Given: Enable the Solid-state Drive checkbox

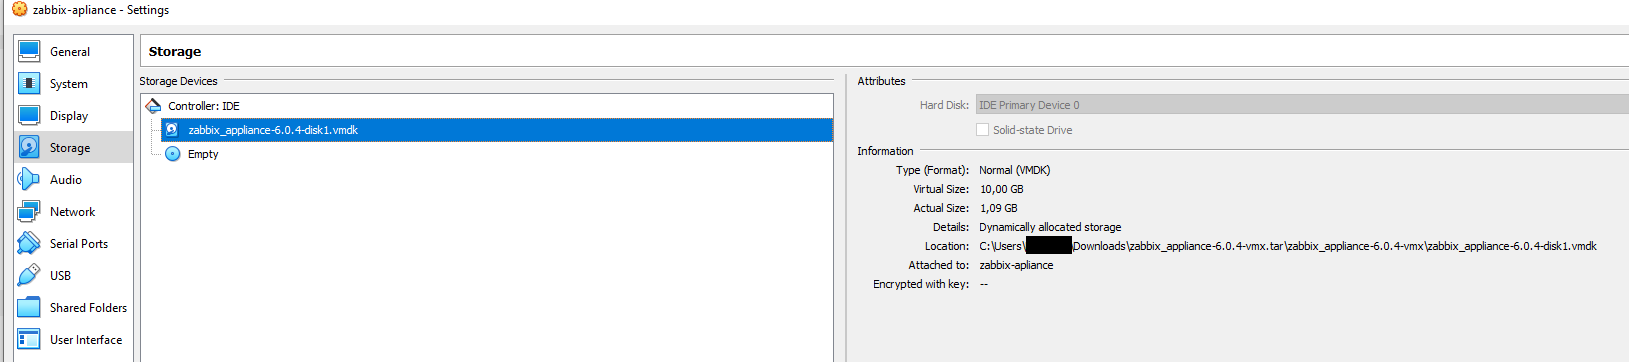Looking at the screenshot, I should pos(982,129).
